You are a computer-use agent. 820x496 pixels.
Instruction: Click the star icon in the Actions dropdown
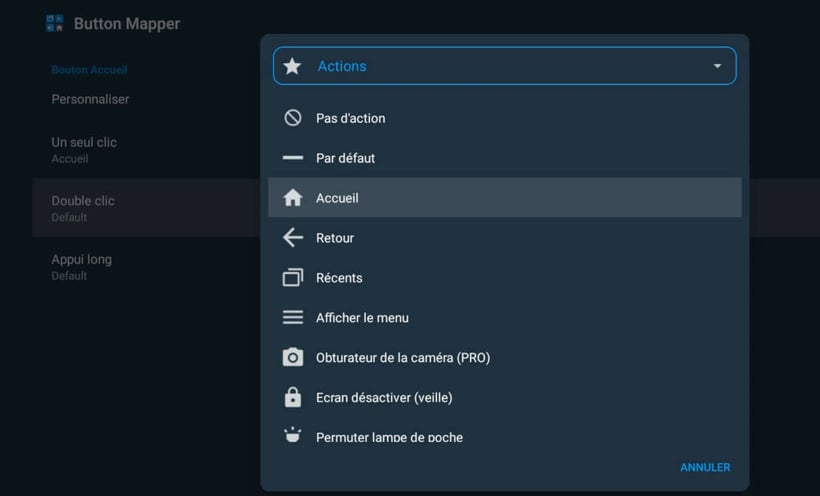pyautogui.click(x=292, y=66)
